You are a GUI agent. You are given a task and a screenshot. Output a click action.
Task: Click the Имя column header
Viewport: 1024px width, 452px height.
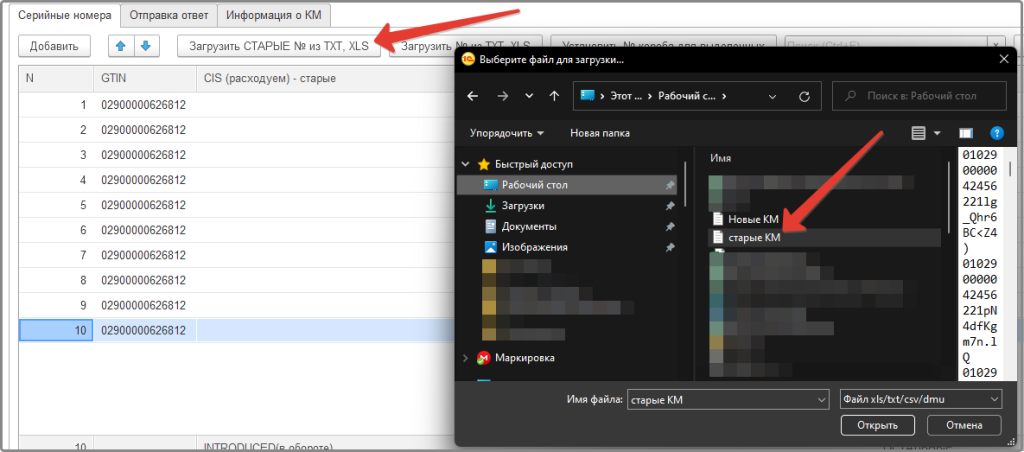720,159
